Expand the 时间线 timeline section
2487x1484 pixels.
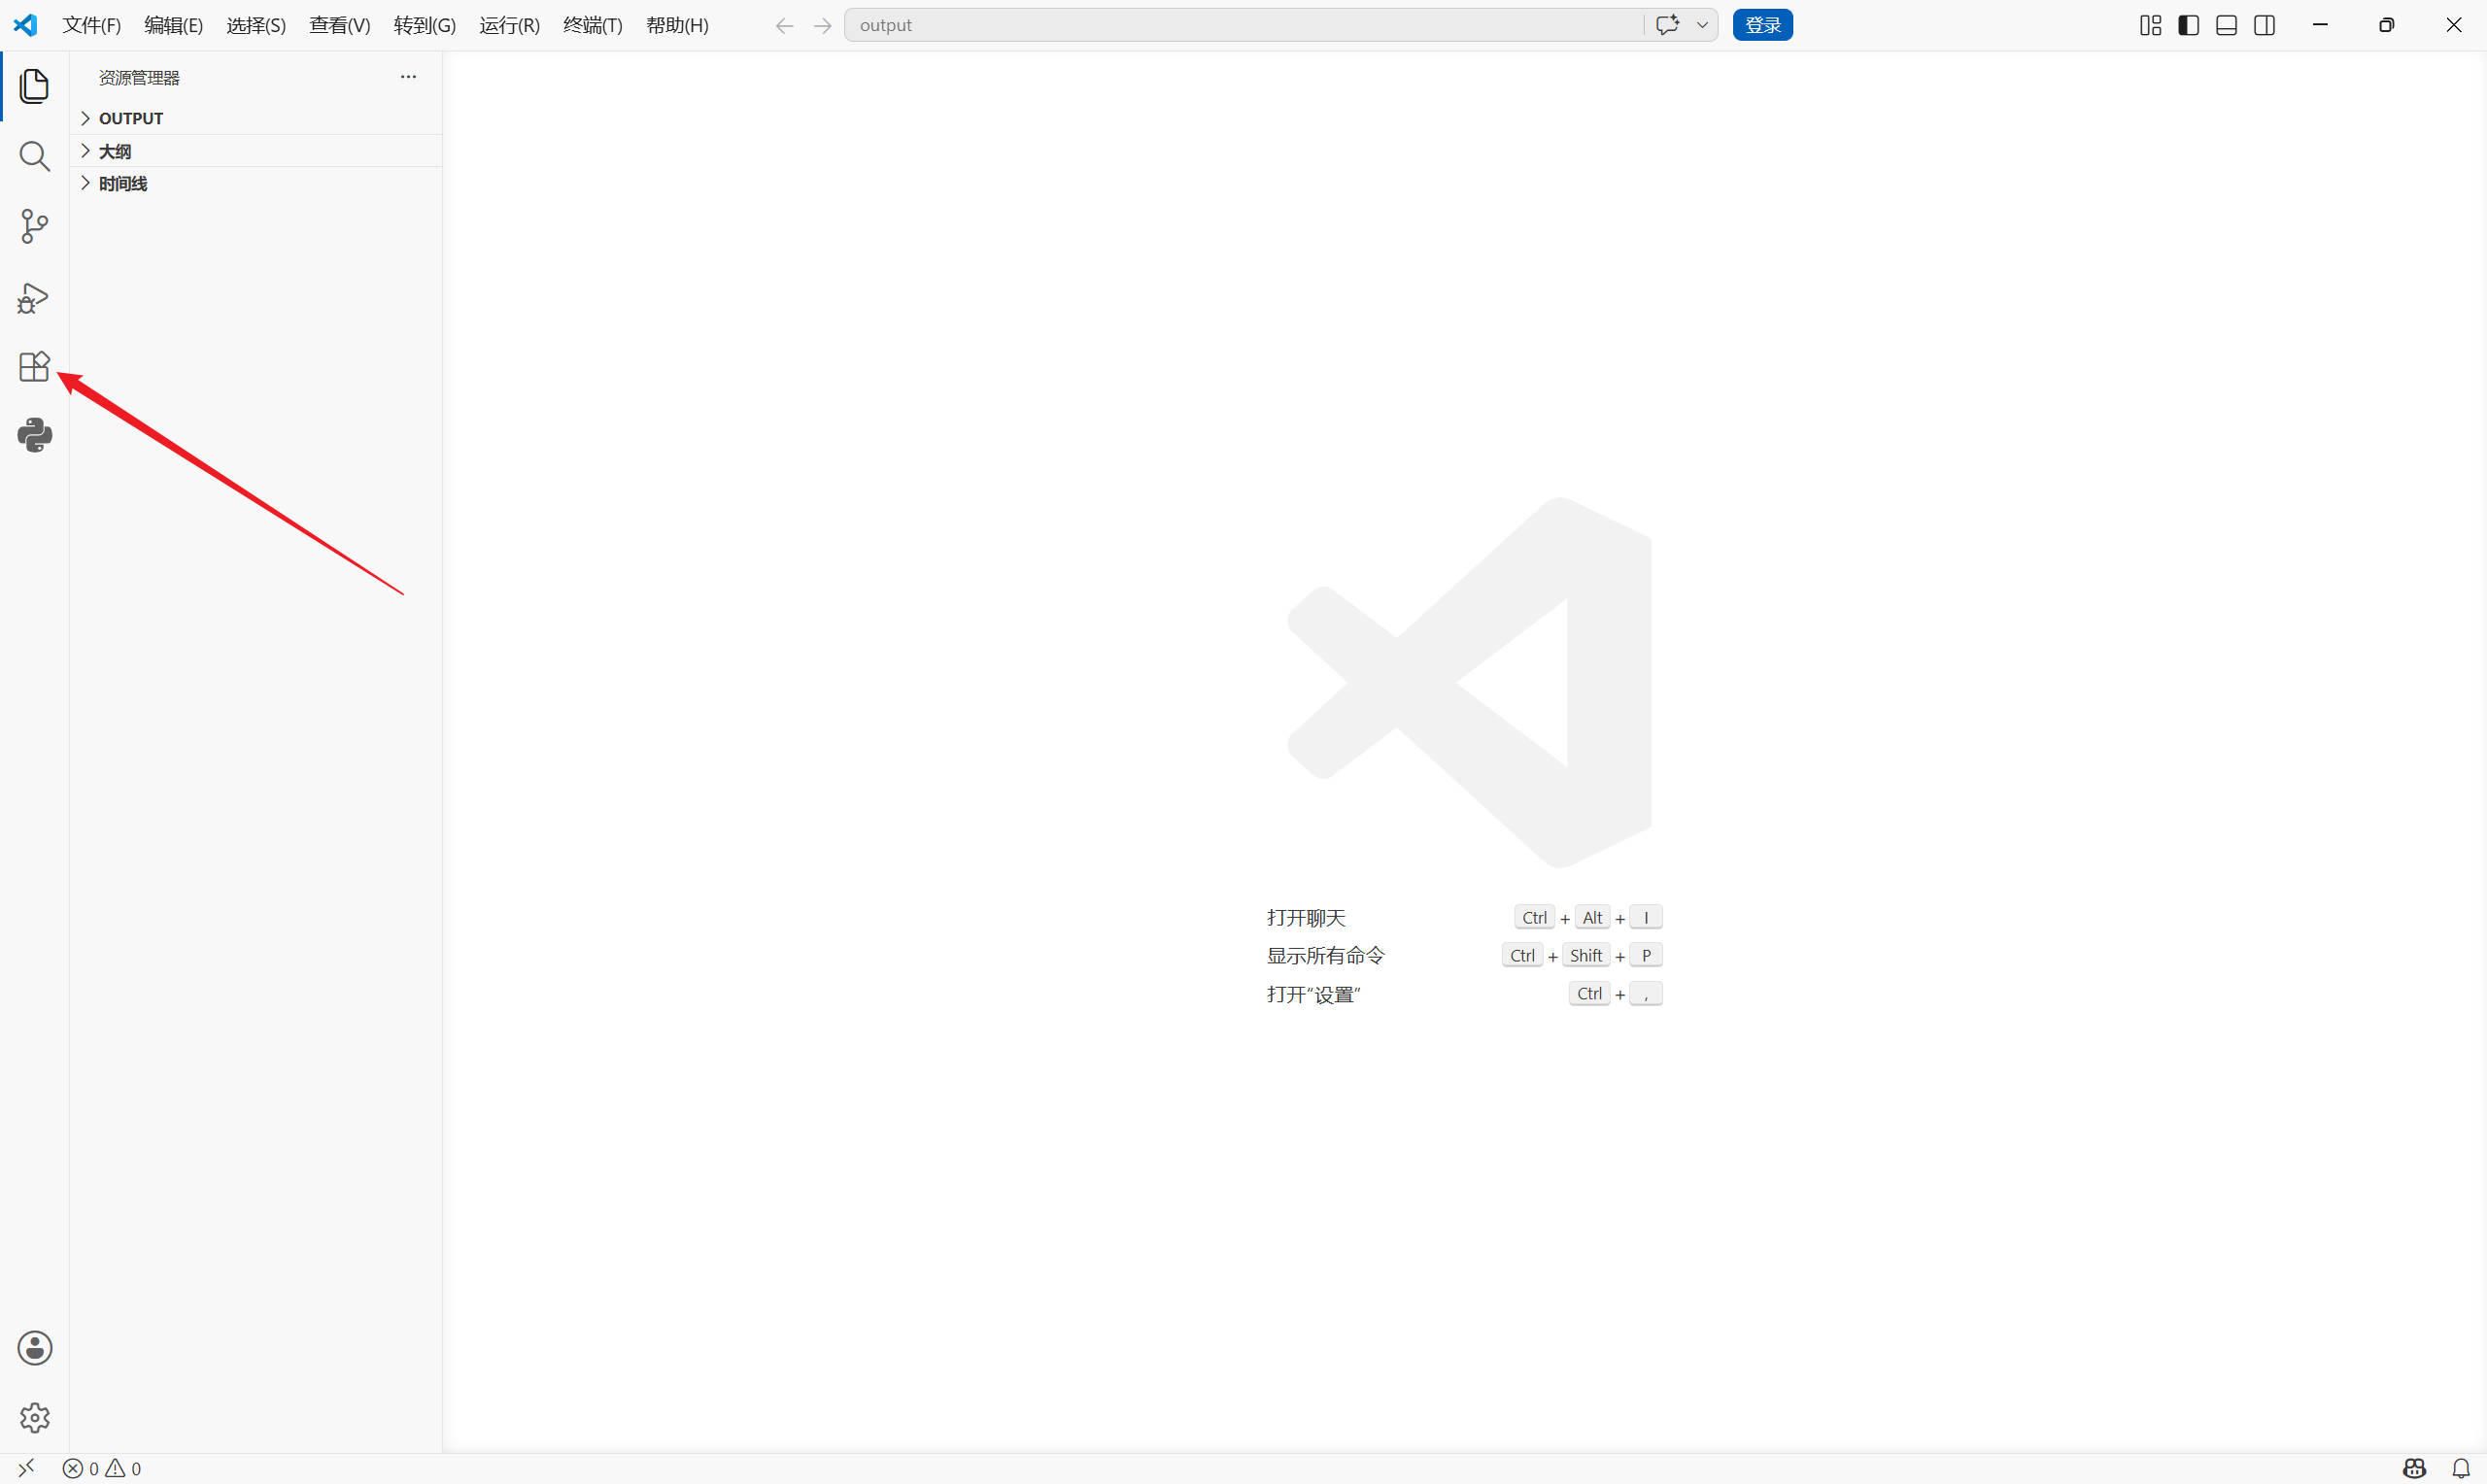point(256,183)
